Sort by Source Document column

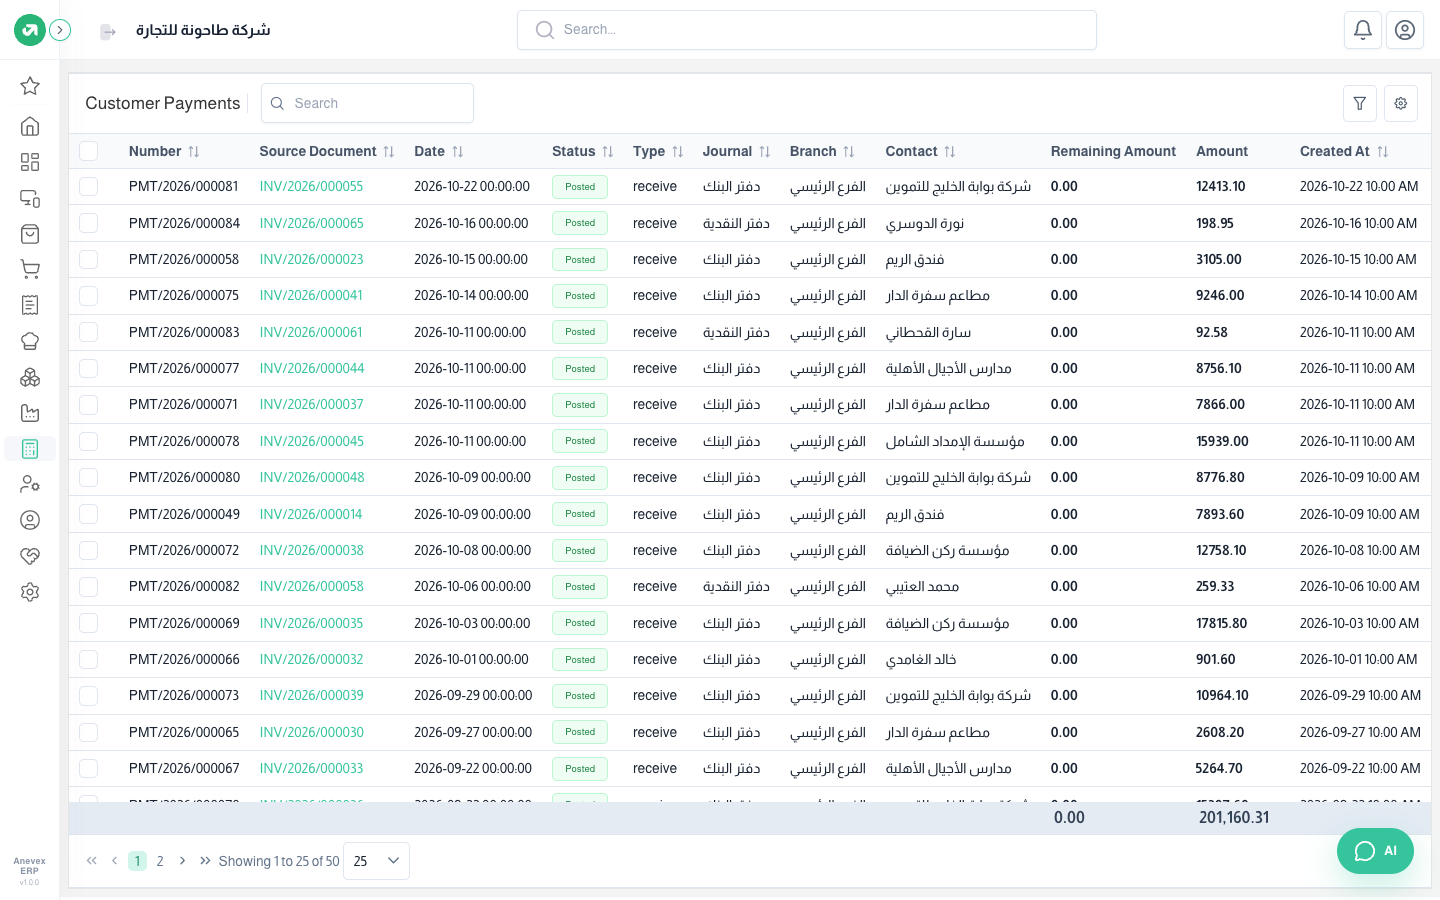[x=389, y=152]
